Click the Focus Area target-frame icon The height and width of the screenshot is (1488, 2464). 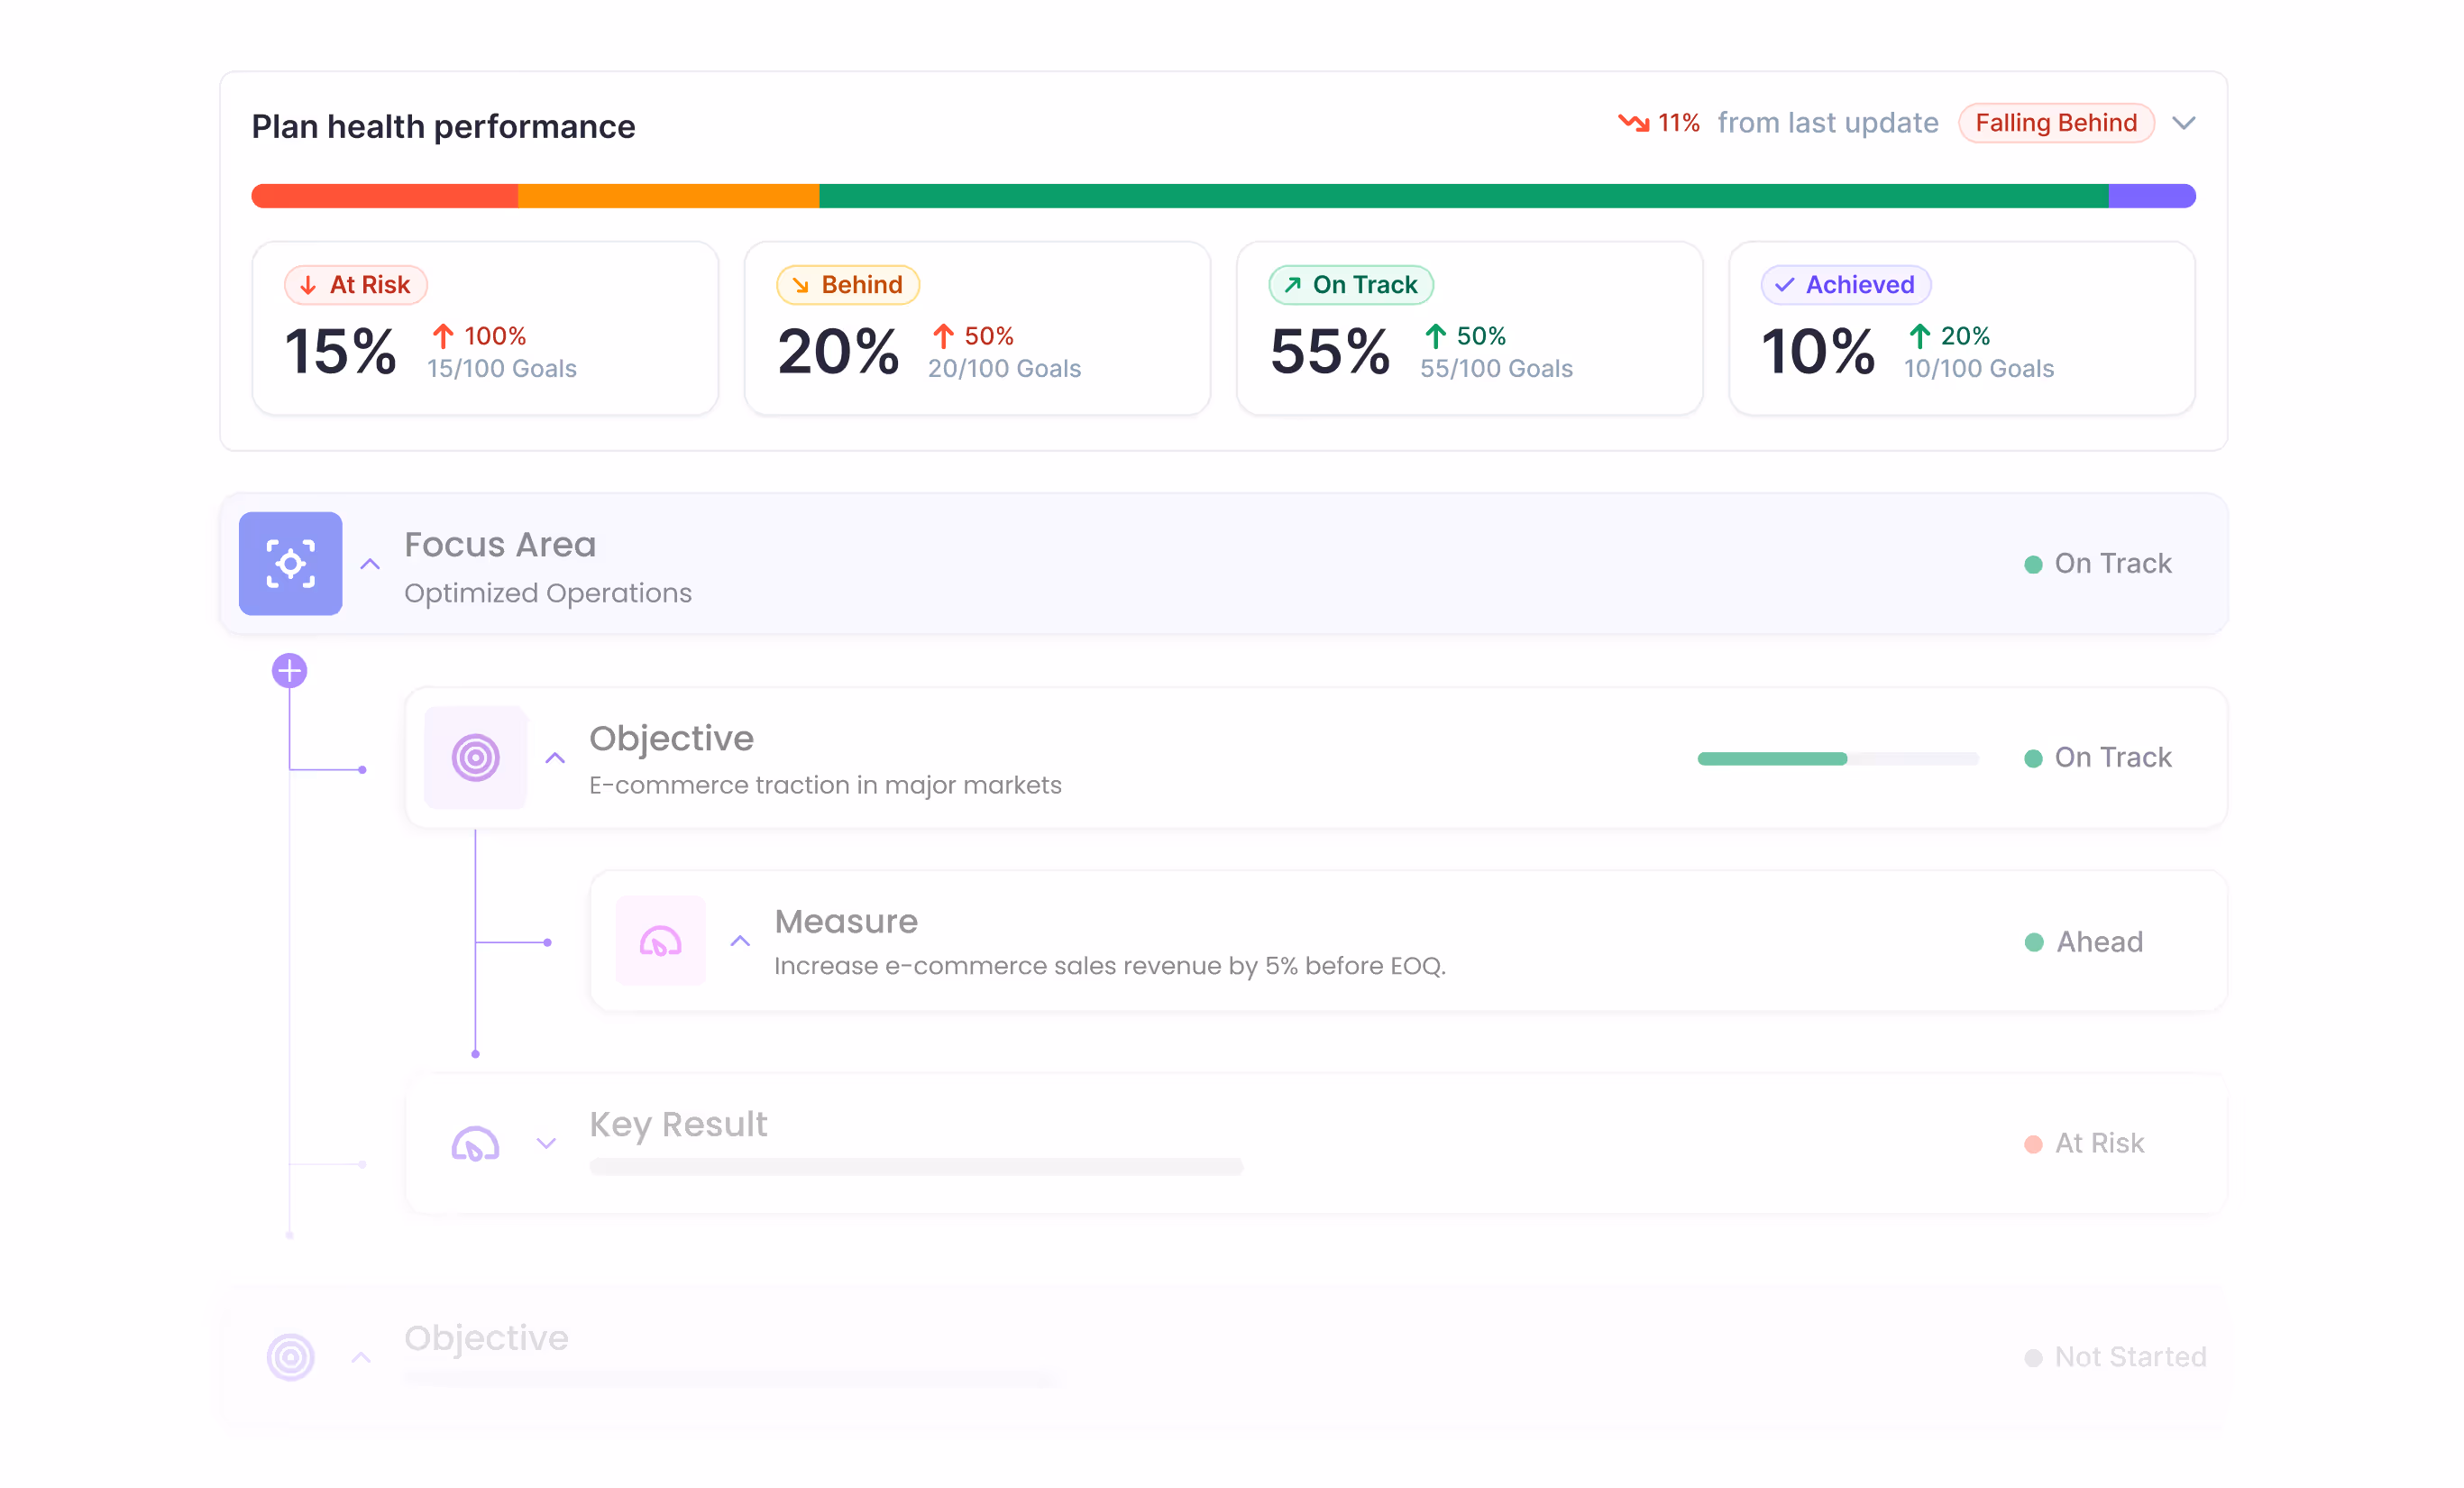pyautogui.click(x=290, y=563)
